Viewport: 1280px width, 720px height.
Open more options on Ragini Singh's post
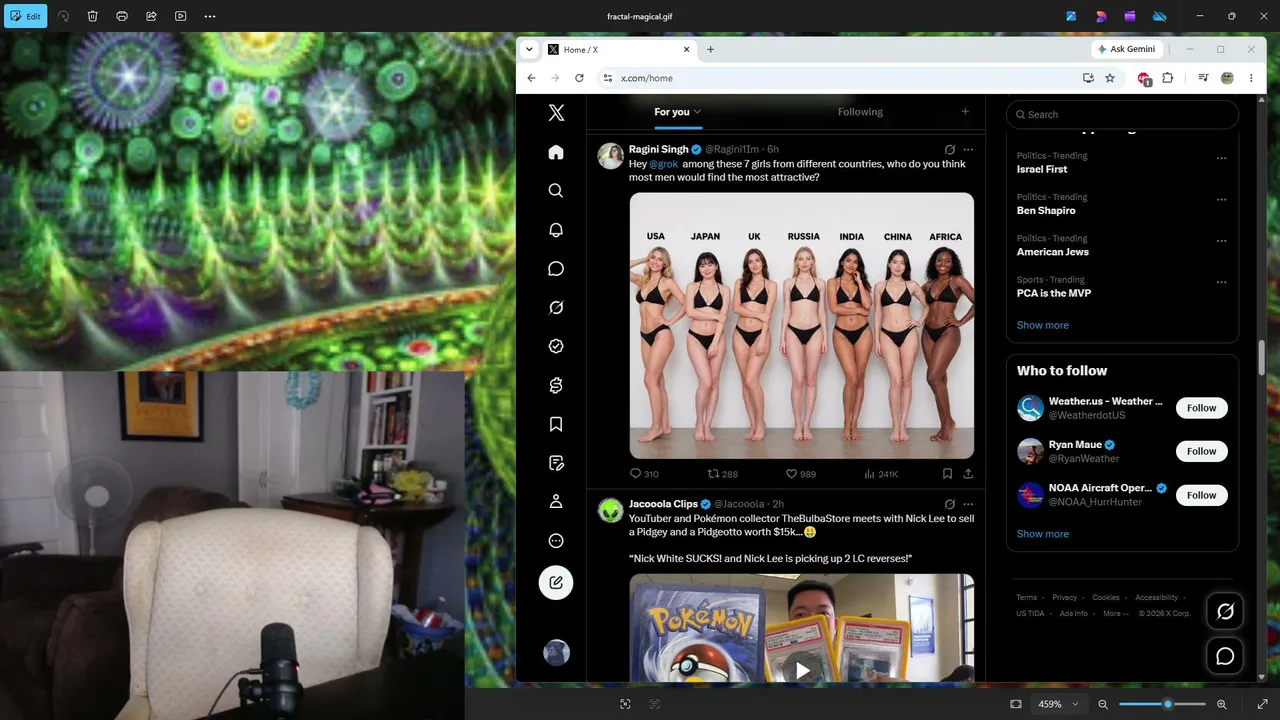(x=968, y=149)
